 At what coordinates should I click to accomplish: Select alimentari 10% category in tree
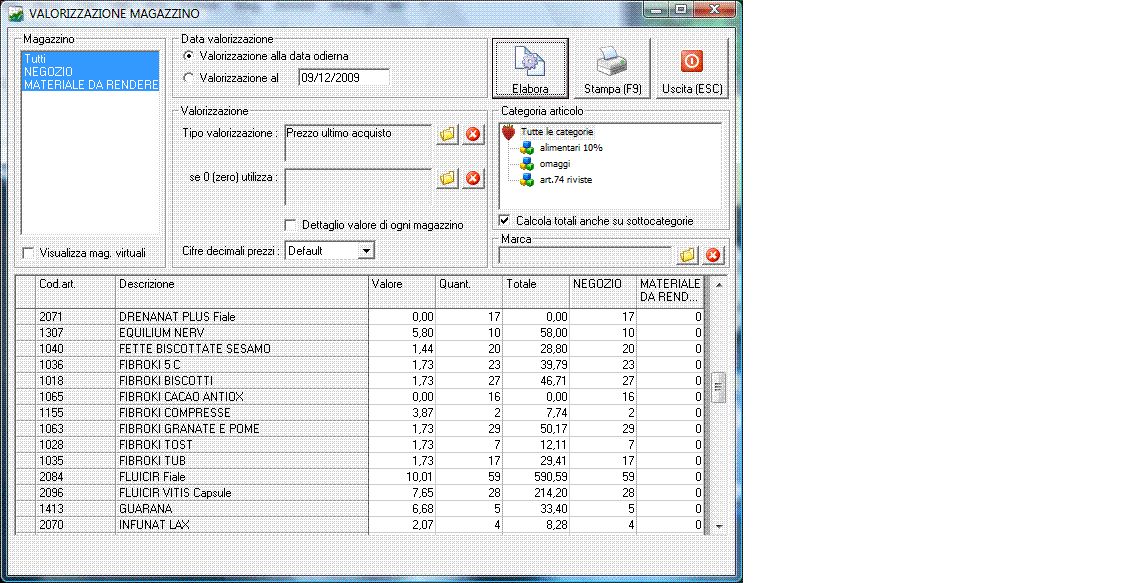pyautogui.click(x=571, y=147)
